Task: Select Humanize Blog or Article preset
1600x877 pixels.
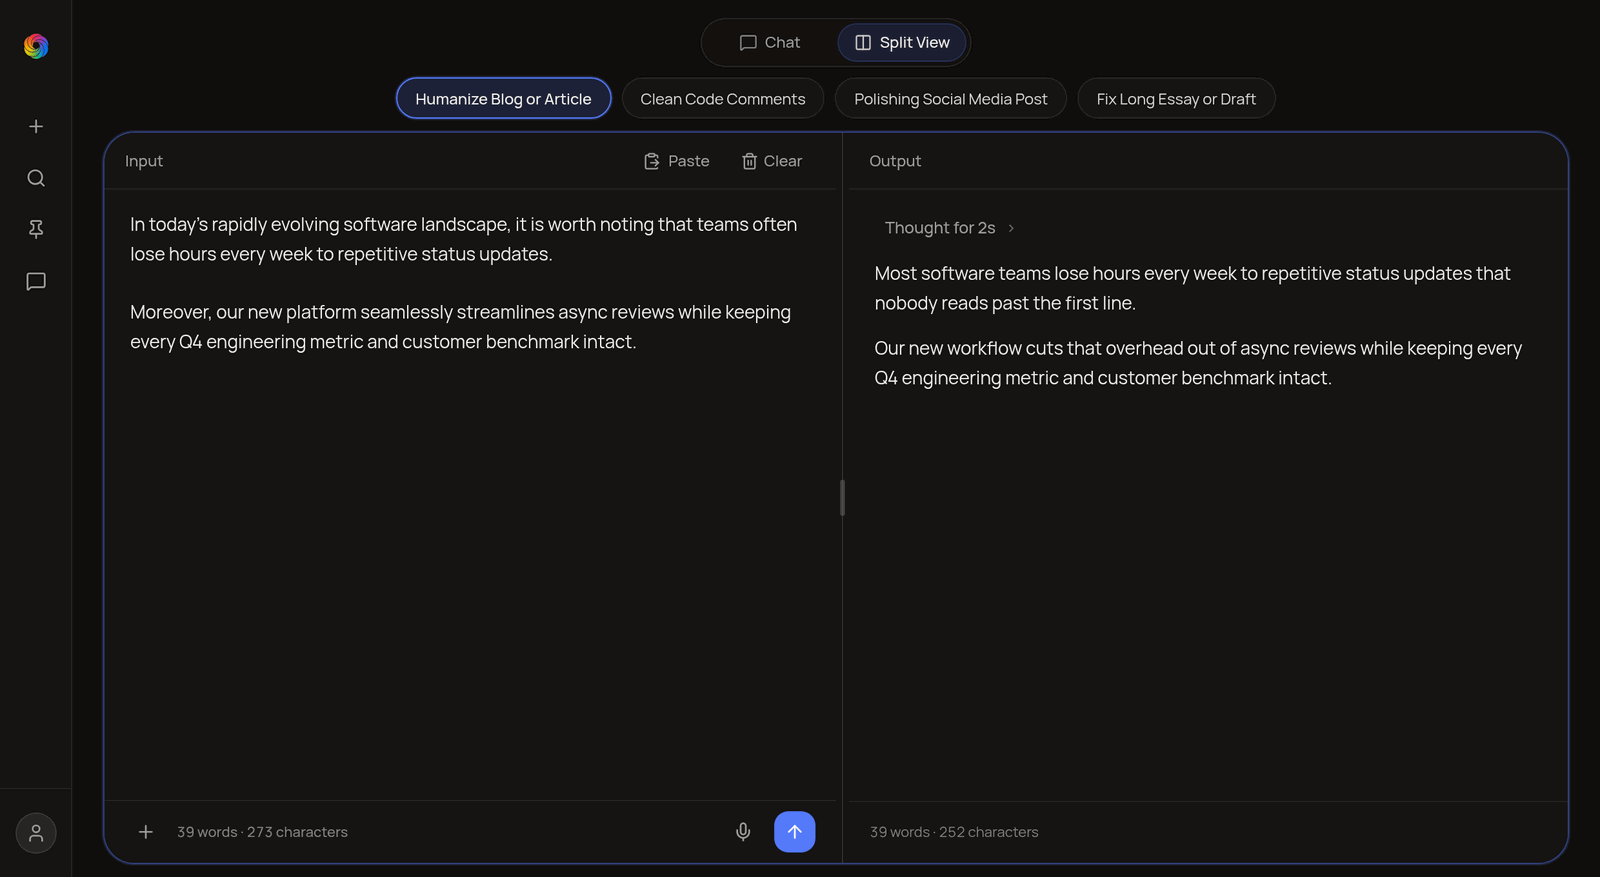Action: tap(504, 99)
